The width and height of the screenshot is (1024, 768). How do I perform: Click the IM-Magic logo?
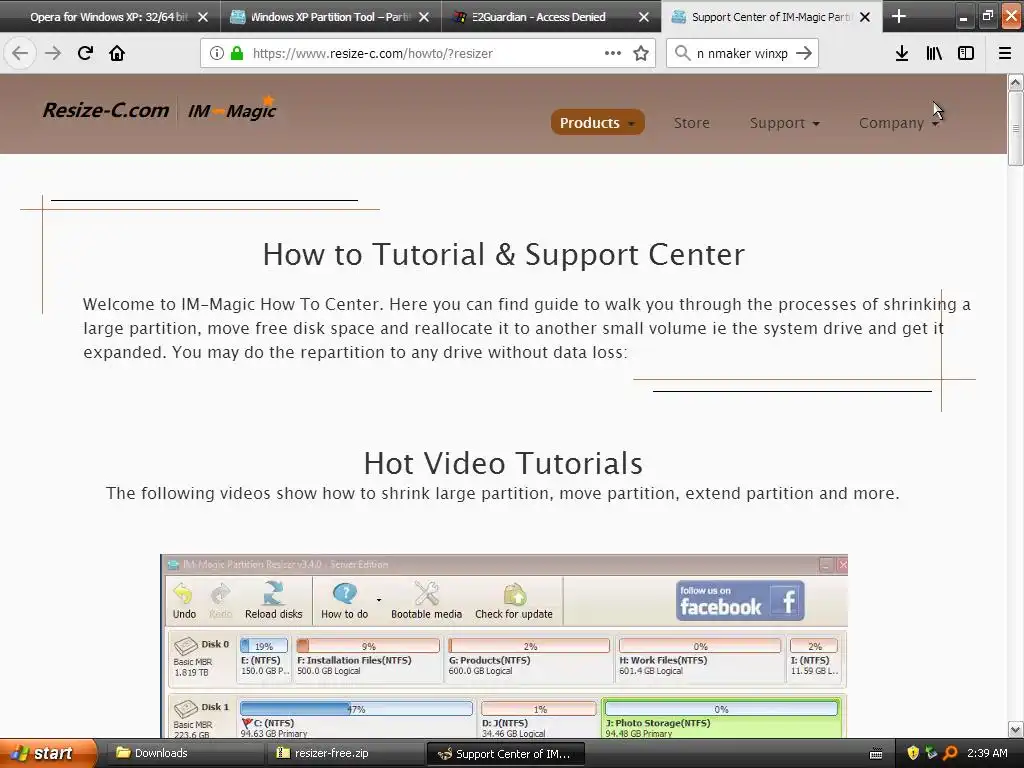[232, 109]
